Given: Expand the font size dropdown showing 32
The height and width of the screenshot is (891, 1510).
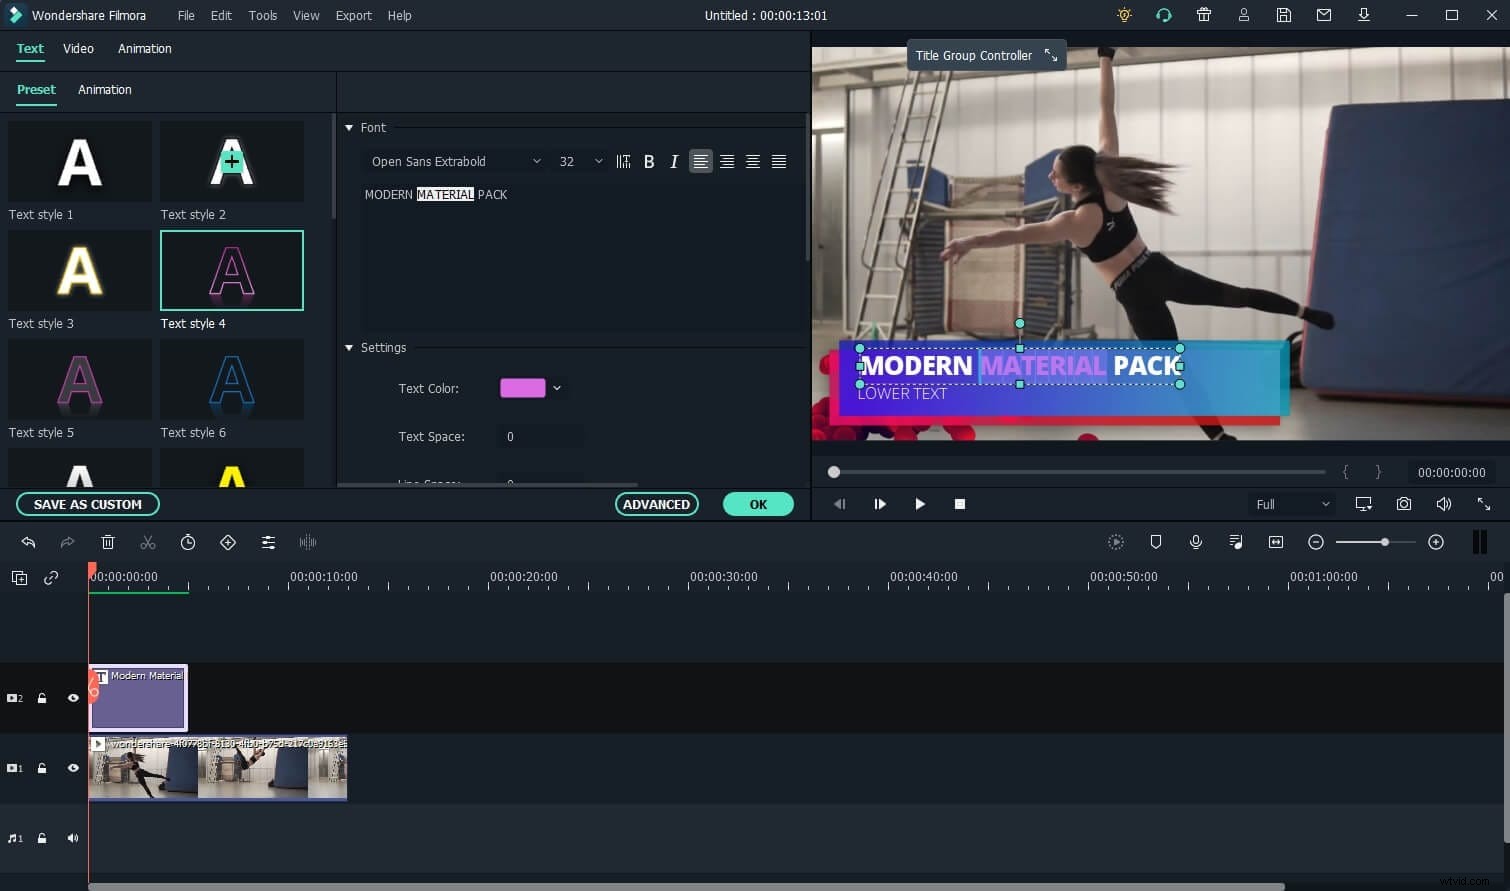Looking at the screenshot, I should (578, 161).
